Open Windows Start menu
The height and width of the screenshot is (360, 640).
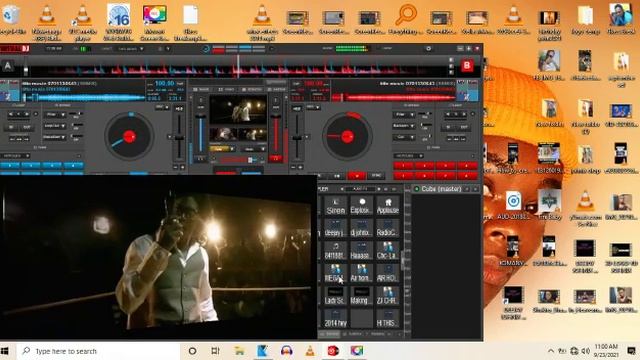[x=4, y=351]
